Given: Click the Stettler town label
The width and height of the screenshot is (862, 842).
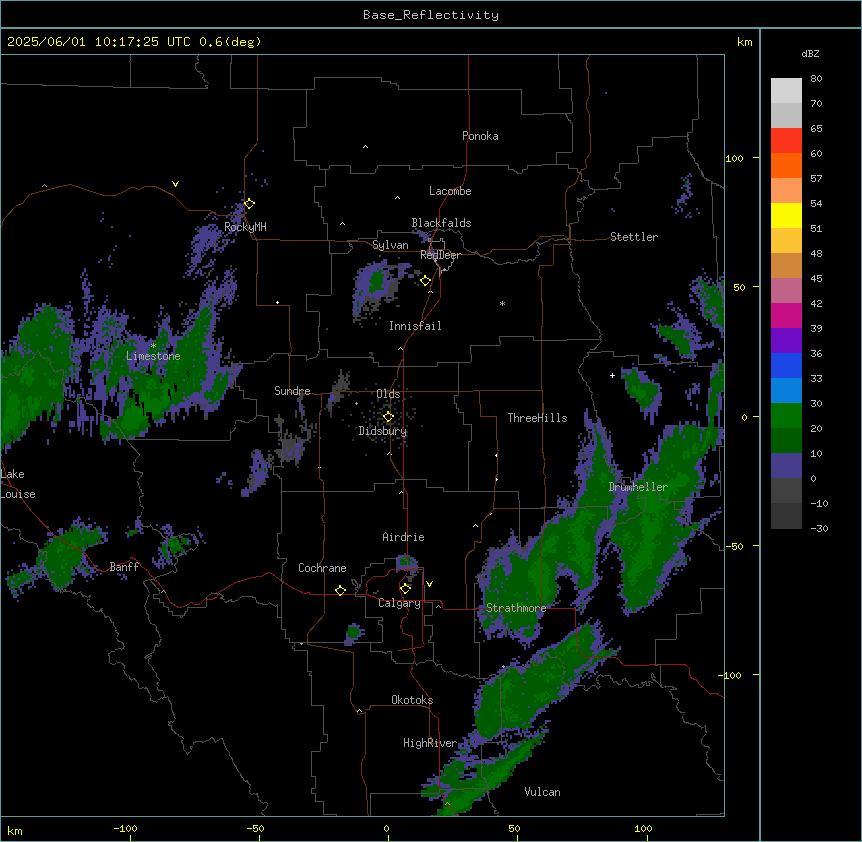Looking at the screenshot, I should pyautogui.click(x=634, y=237).
